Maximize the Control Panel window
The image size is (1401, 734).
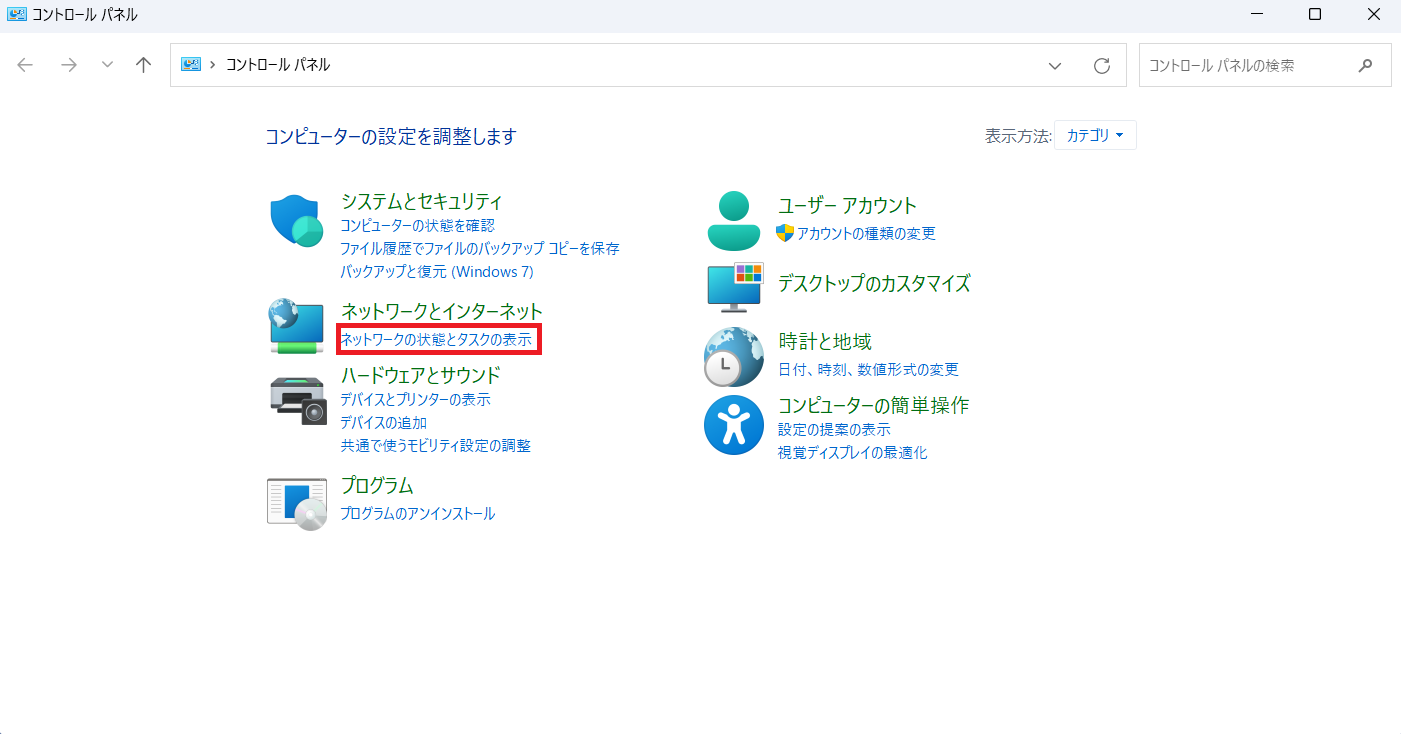1315,14
